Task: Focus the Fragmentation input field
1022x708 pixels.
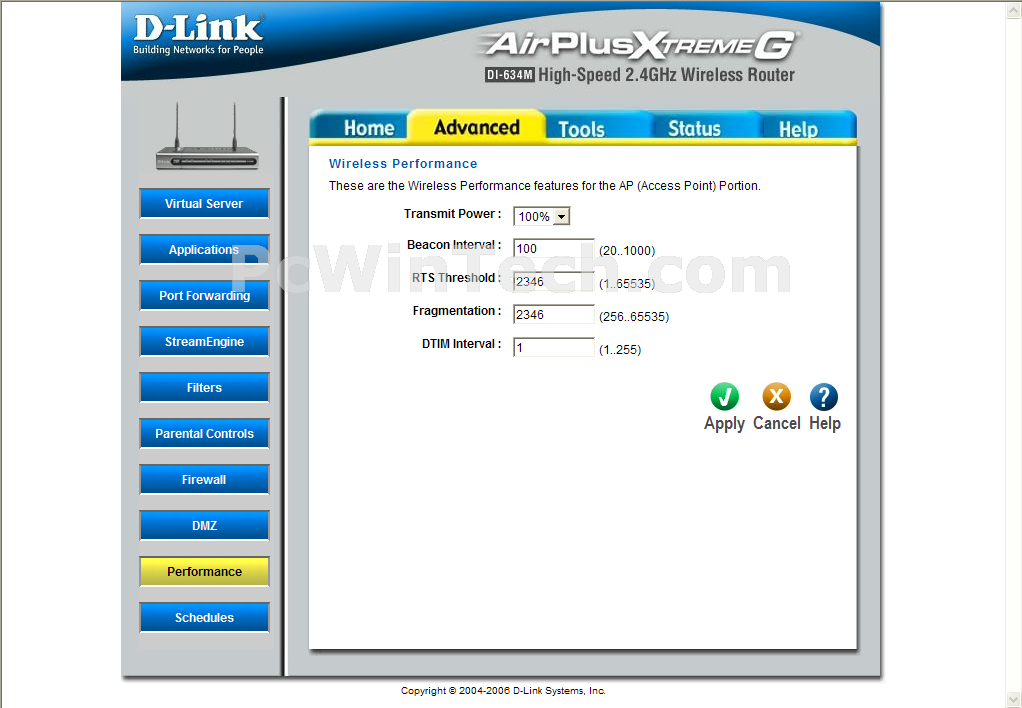Action: click(553, 314)
